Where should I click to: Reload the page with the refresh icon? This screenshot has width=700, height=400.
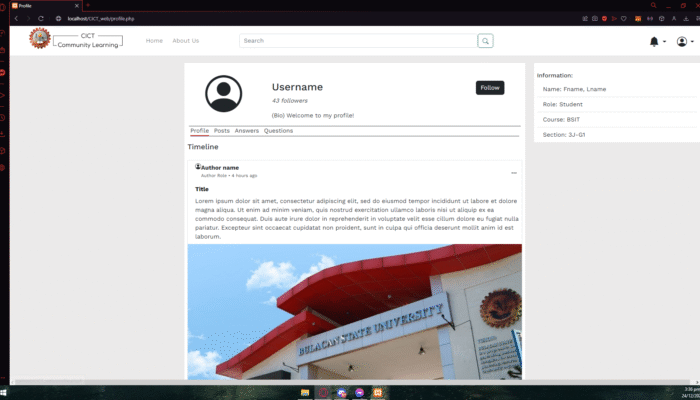[x=41, y=19]
